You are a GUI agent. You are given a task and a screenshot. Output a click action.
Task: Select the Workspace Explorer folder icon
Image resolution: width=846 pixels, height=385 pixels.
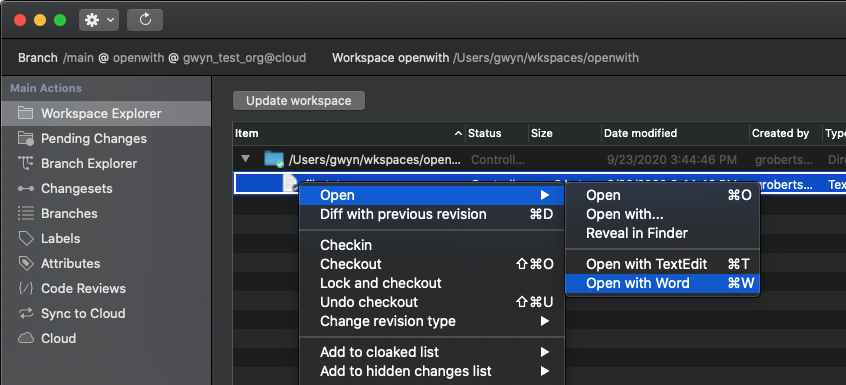(x=25, y=113)
